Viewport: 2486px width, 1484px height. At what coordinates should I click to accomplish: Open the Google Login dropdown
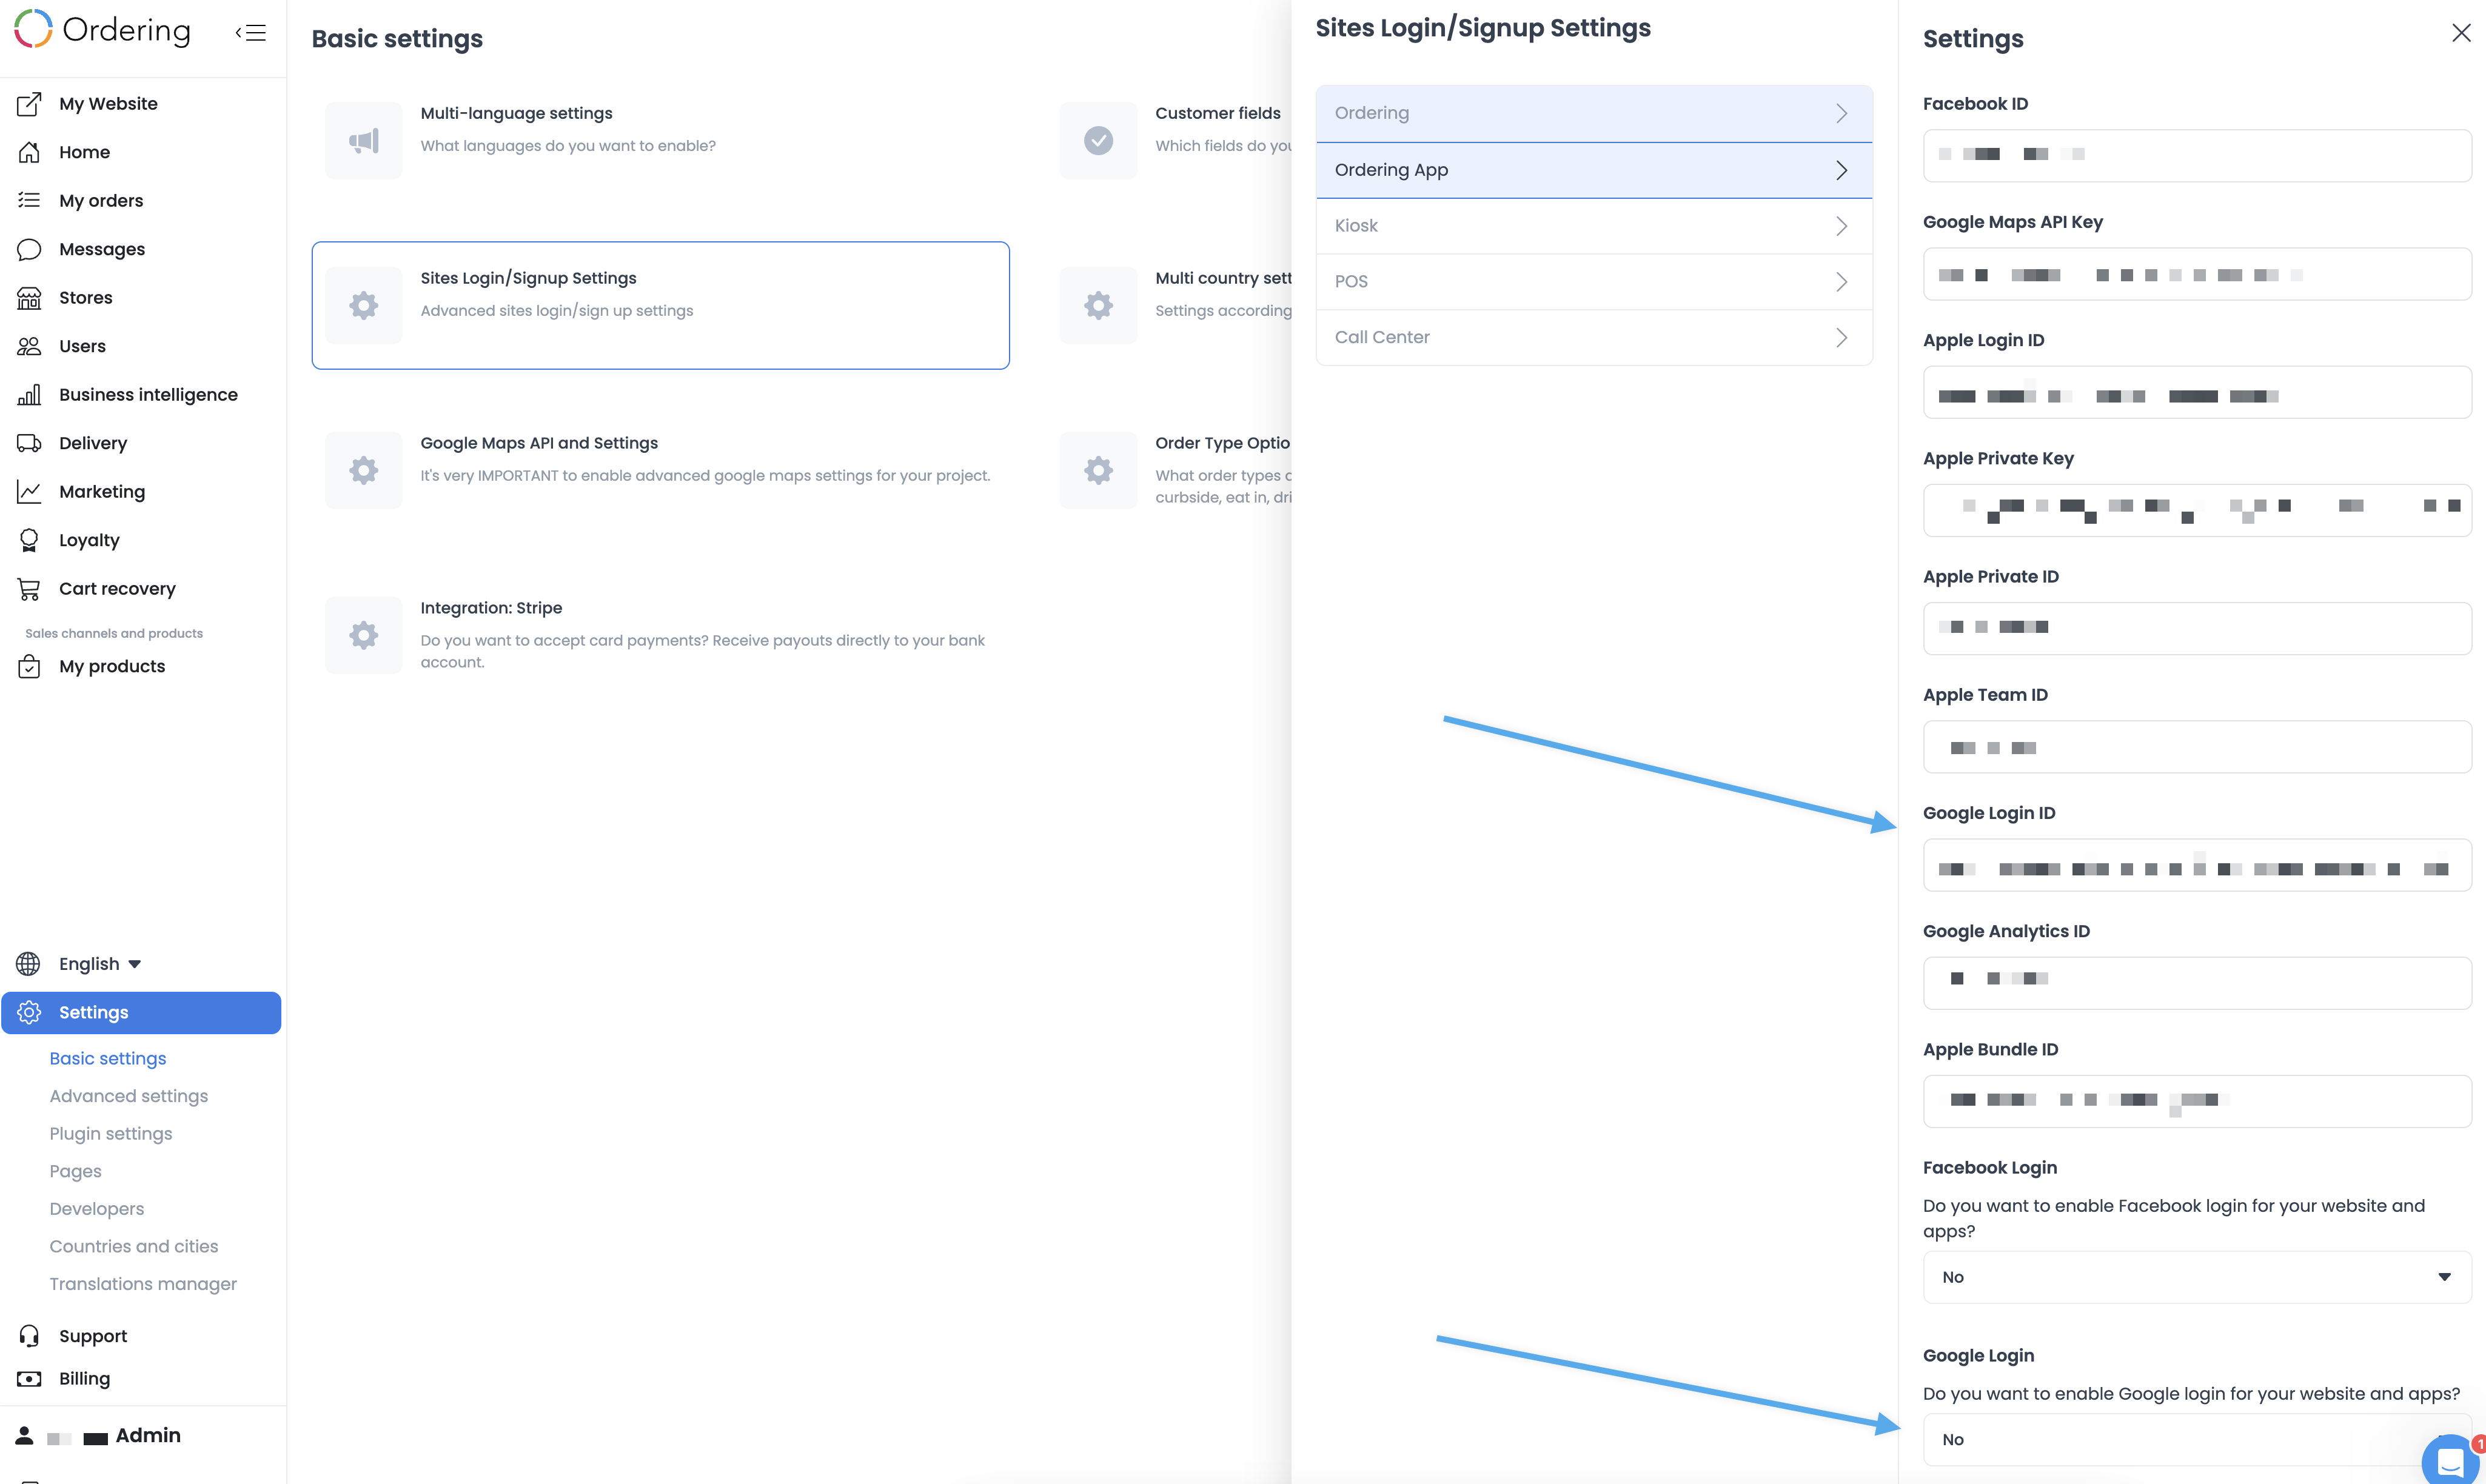pyautogui.click(x=2197, y=1439)
